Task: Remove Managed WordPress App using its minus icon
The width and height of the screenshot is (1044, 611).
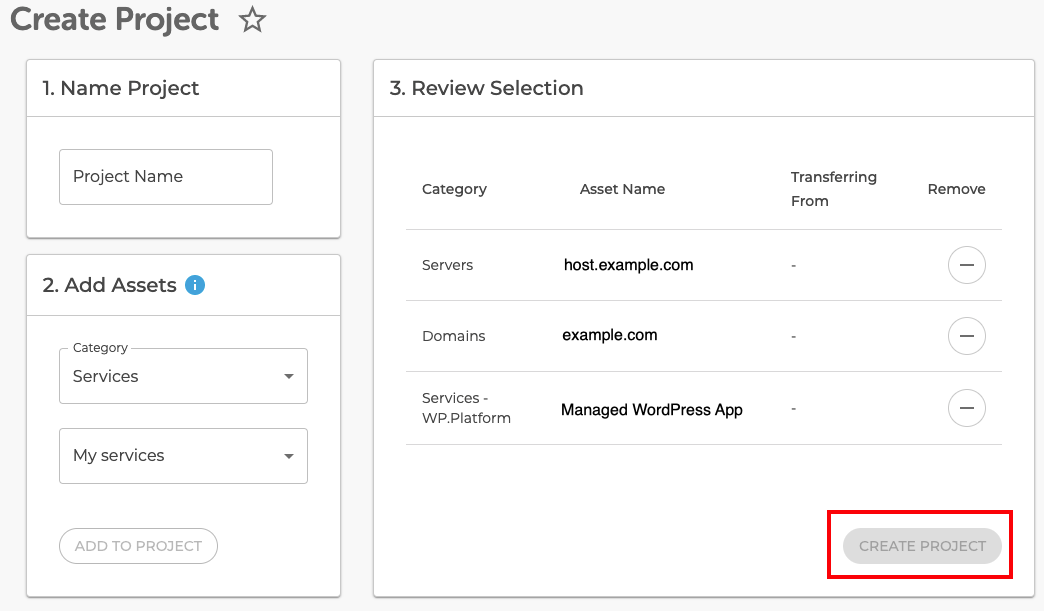Action: [x=966, y=408]
